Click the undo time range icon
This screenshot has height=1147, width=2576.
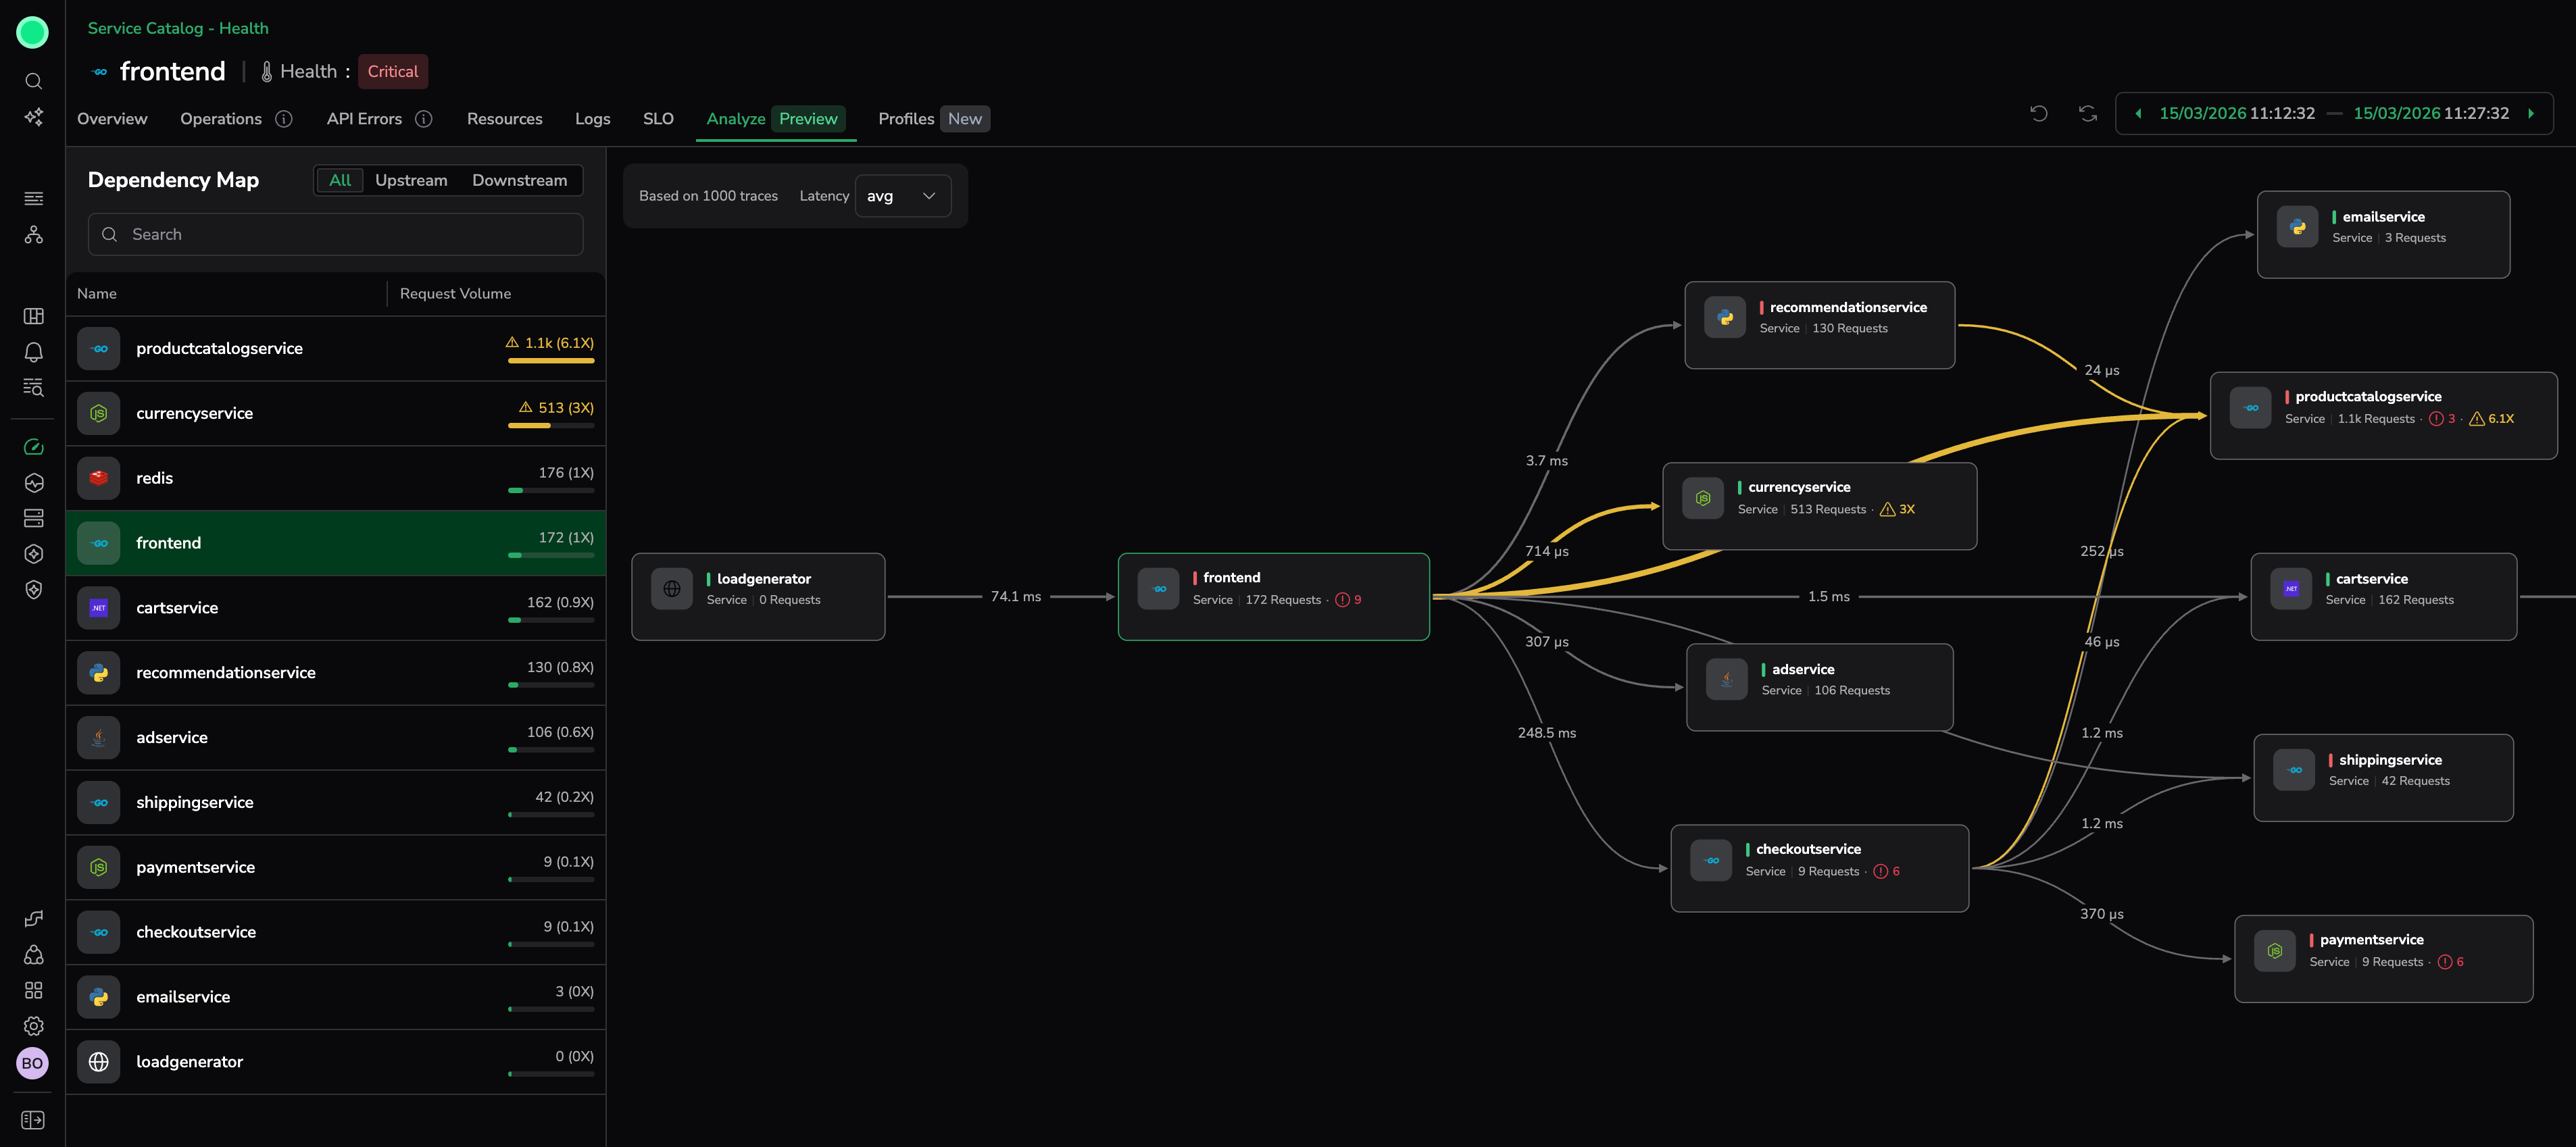tap(2038, 114)
